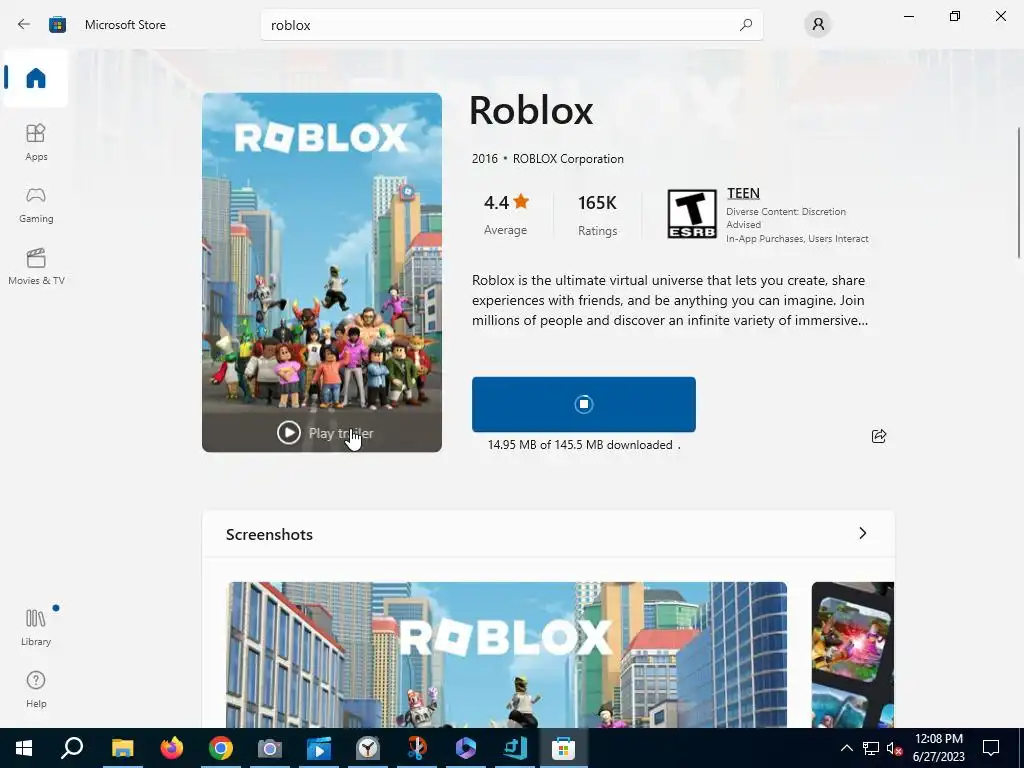This screenshot has height=768, width=1024.
Task: Open the second partially visible screenshot
Action: (x=853, y=654)
